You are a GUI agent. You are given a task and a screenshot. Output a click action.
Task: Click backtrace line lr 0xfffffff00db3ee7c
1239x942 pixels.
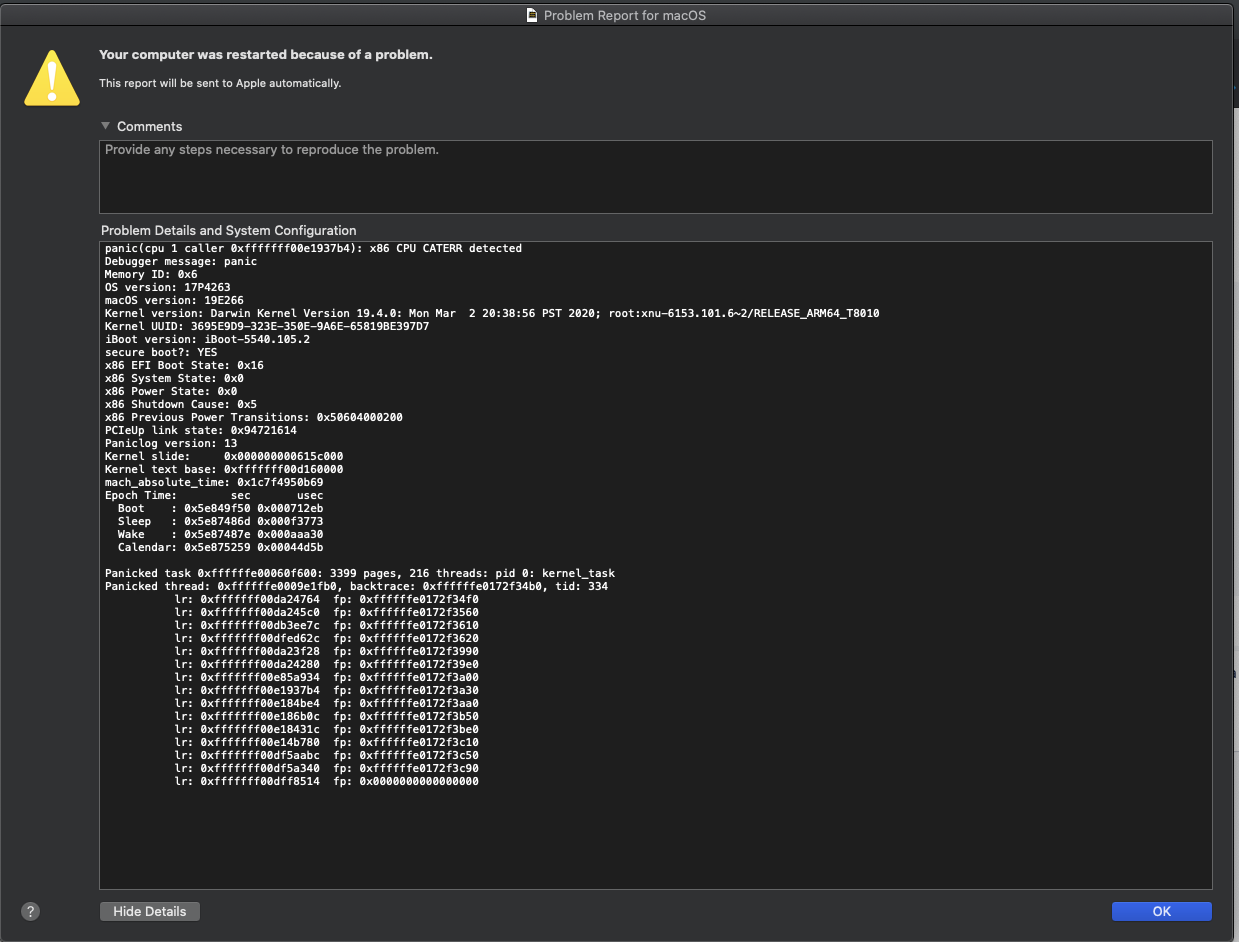coord(327,625)
